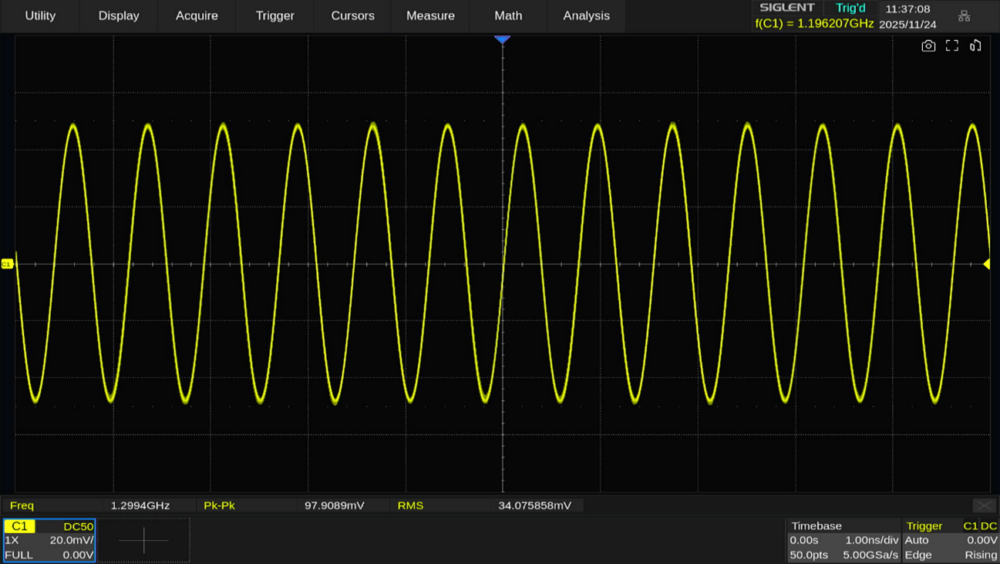
Task: Open the network status icon
Action: pos(964,16)
